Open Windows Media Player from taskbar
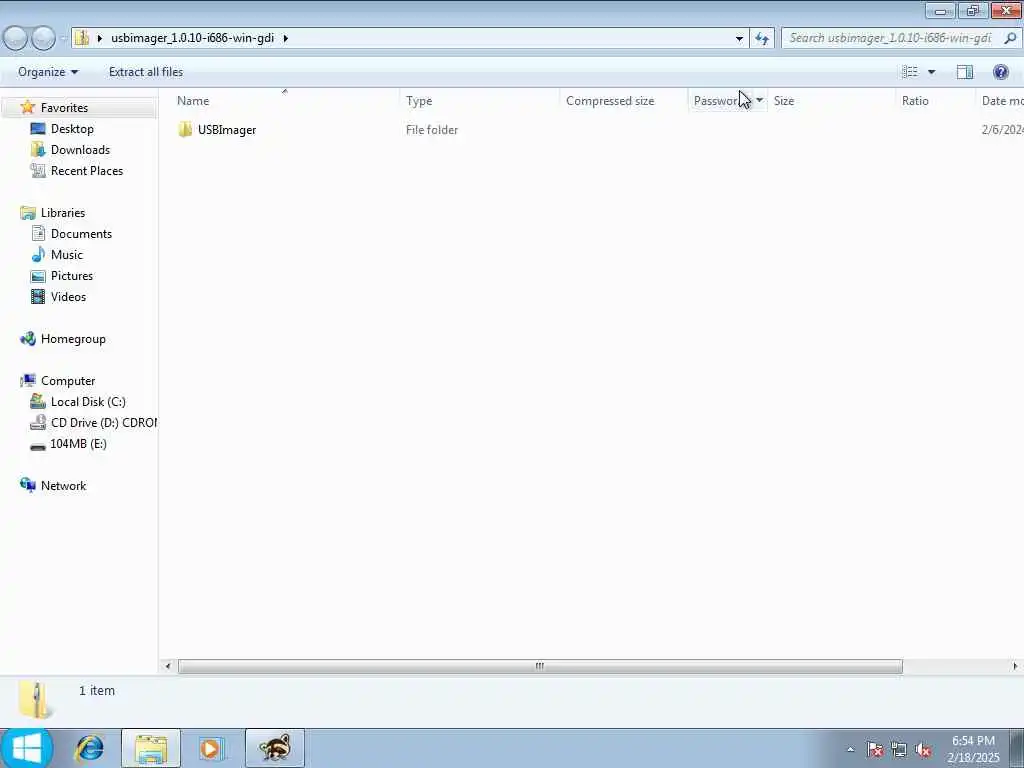 (210, 748)
